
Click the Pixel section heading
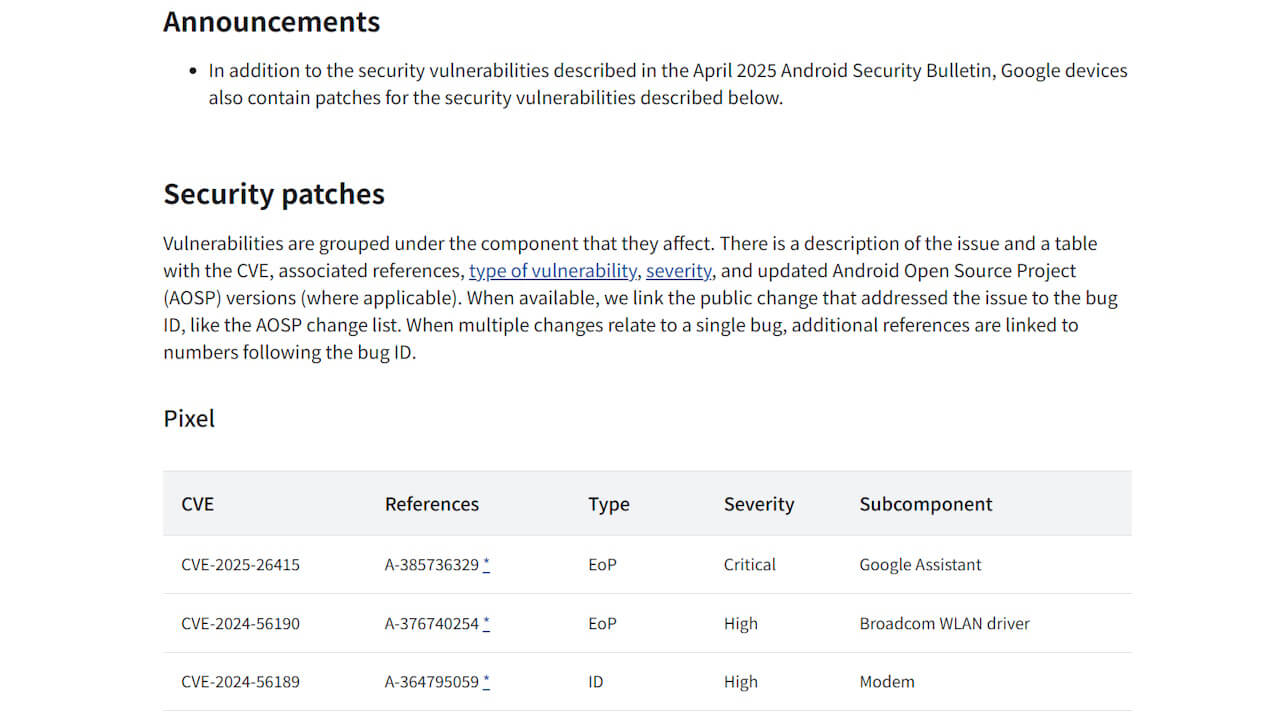[x=189, y=418]
